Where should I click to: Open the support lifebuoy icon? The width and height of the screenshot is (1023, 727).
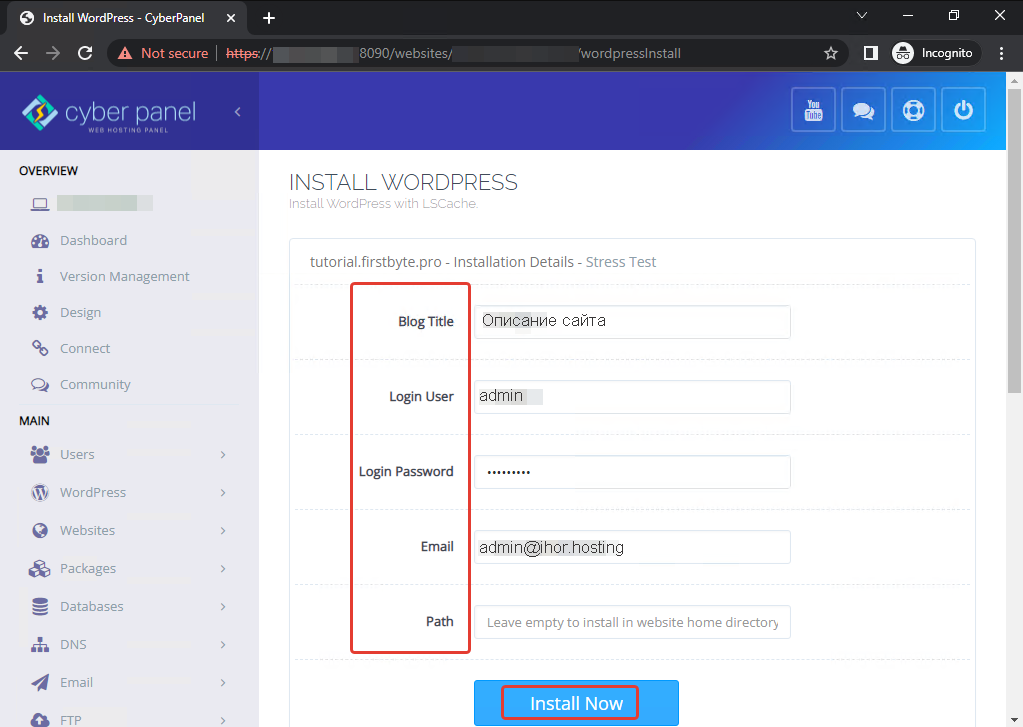pyautogui.click(x=913, y=110)
